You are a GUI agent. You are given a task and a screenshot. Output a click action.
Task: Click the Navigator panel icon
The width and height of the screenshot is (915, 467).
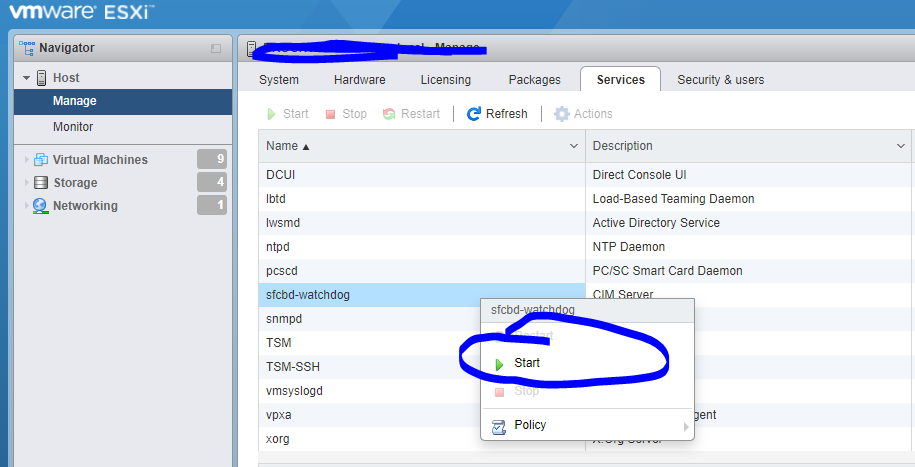pos(27,48)
